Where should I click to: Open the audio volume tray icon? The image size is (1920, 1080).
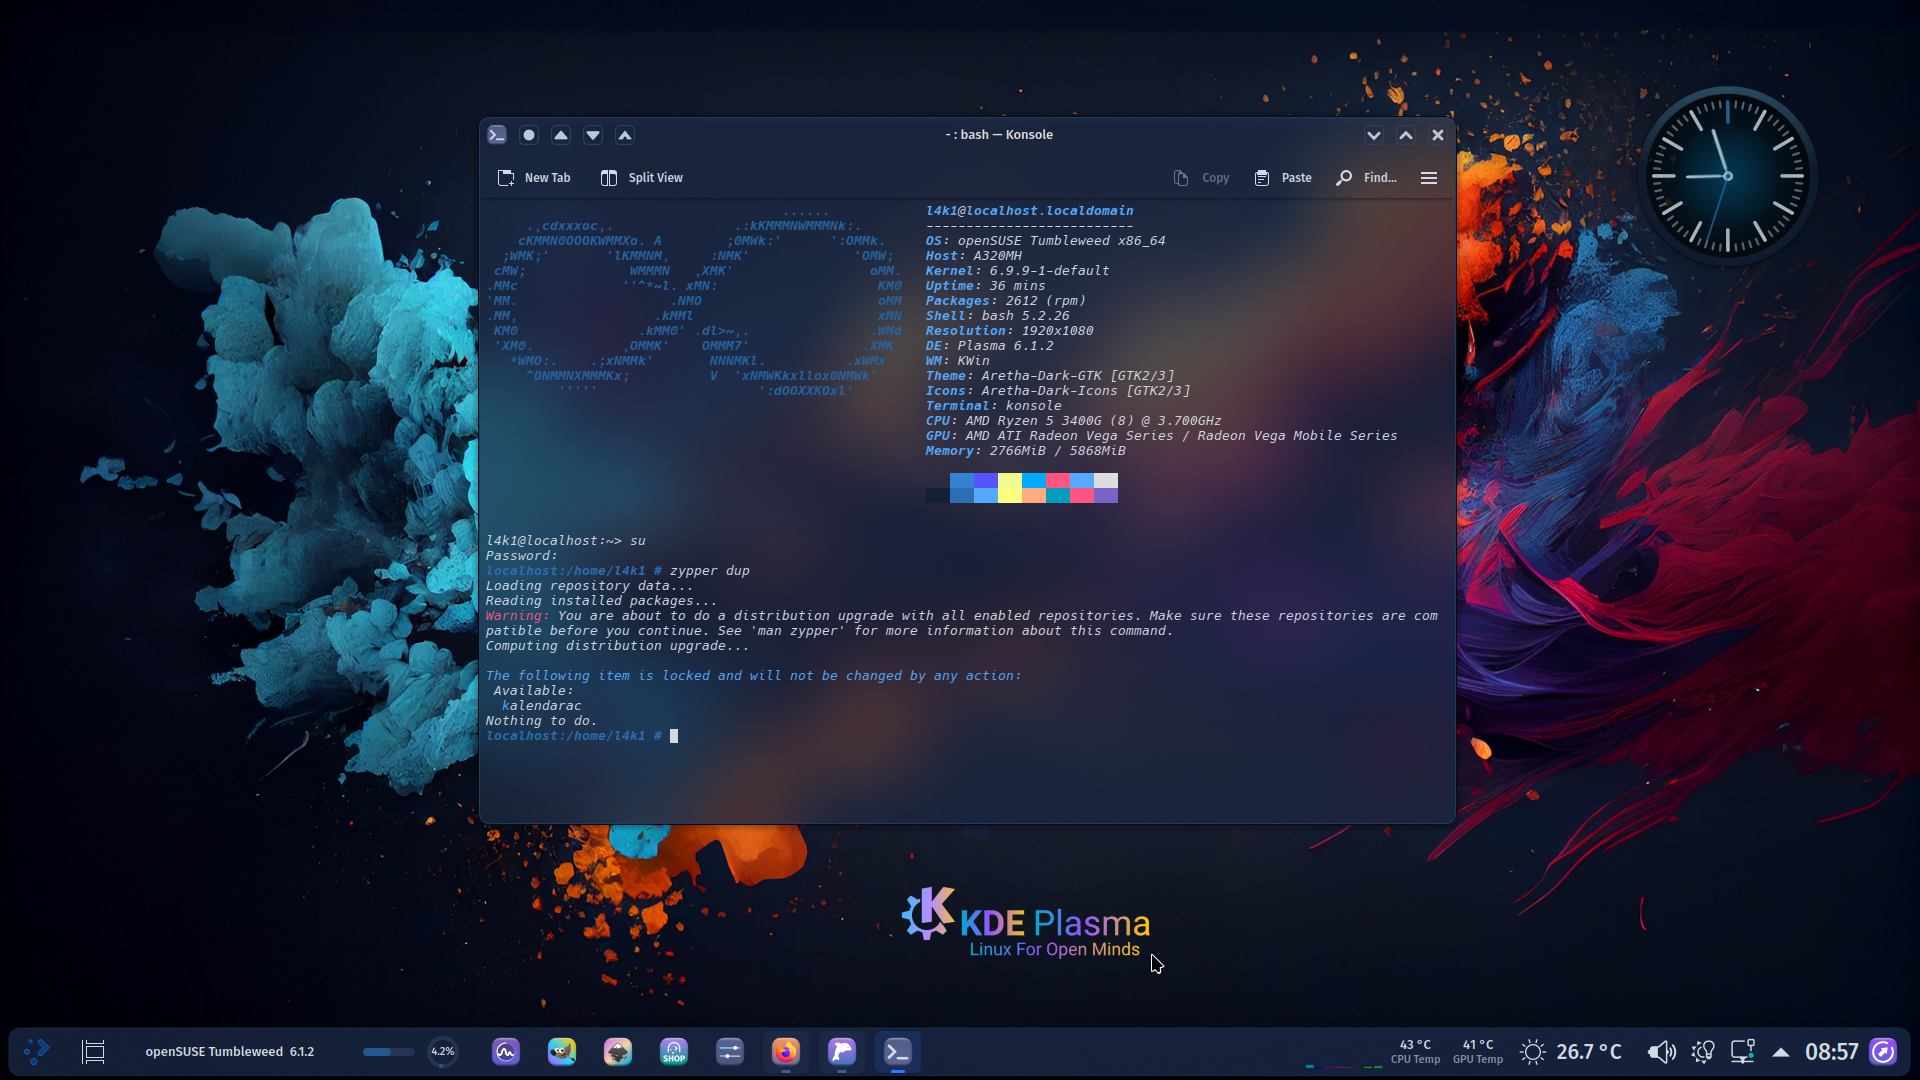[x=1661, y=1052]
